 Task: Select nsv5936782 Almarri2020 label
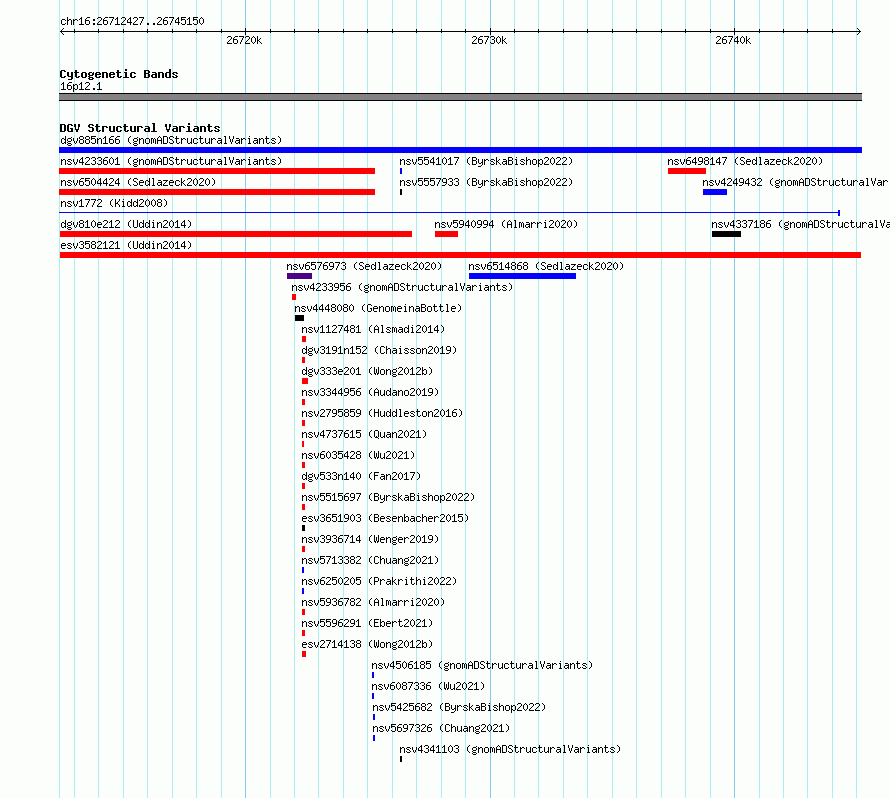[x=373, y=602]
